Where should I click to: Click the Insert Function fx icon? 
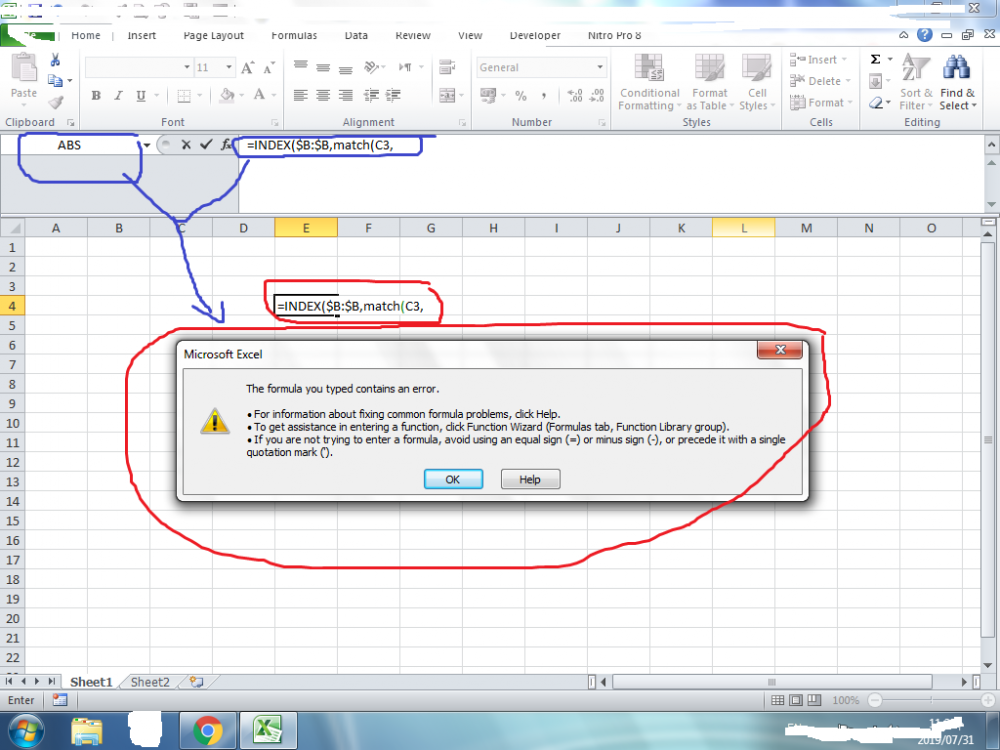(226, 145)
